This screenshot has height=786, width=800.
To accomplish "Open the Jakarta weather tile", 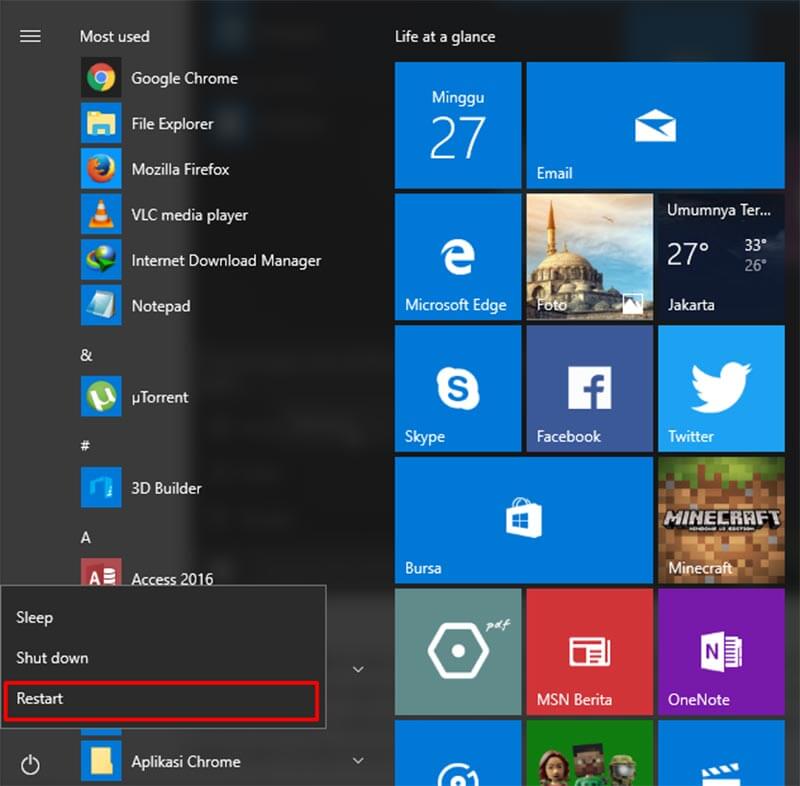I will pyautogui.click(x=721, y=257).
